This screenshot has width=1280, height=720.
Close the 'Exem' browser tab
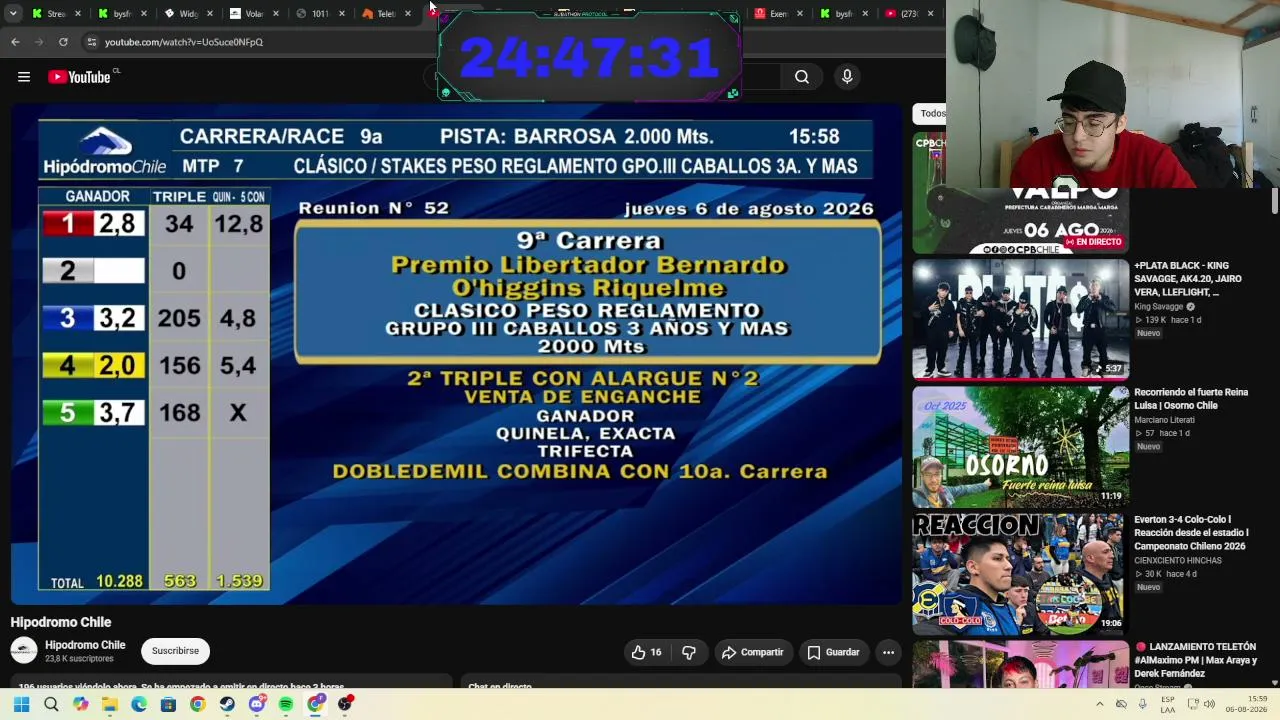pyautogui.click(x=800, y=14)
